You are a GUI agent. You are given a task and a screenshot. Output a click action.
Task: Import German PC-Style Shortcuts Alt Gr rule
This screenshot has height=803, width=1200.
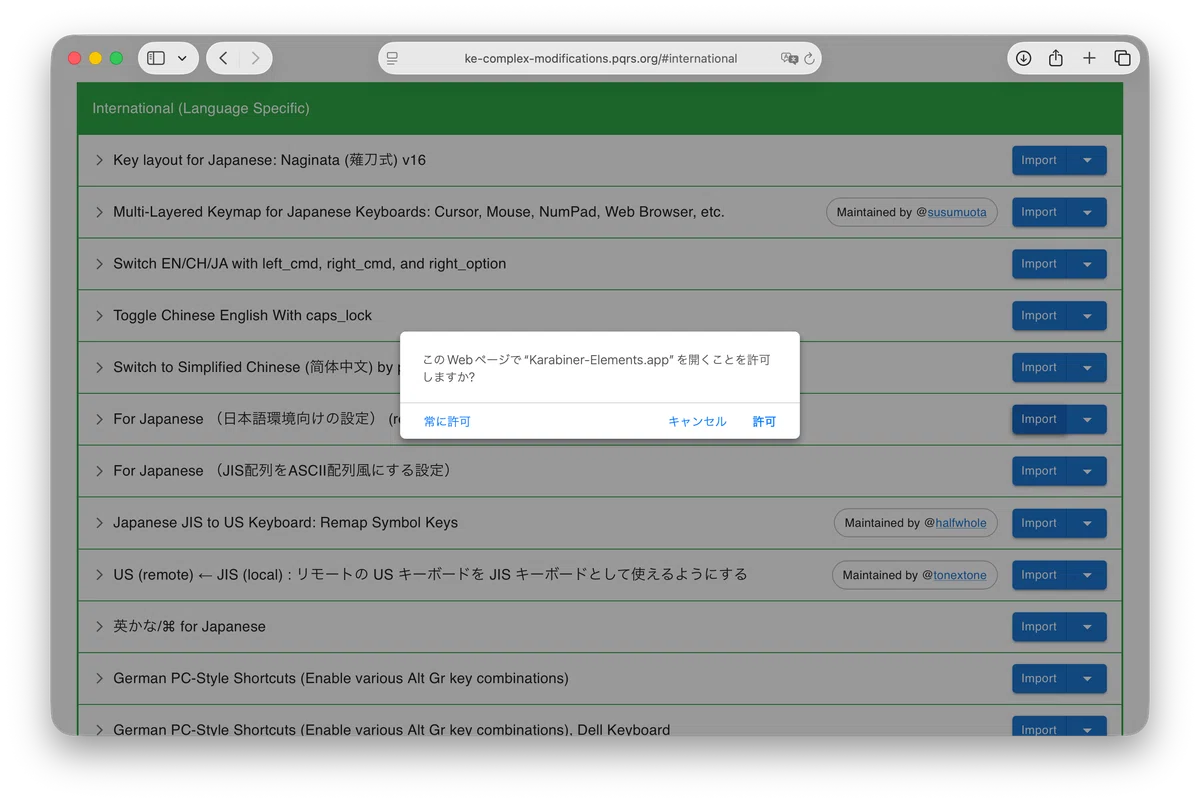[x=1039, y=678]
